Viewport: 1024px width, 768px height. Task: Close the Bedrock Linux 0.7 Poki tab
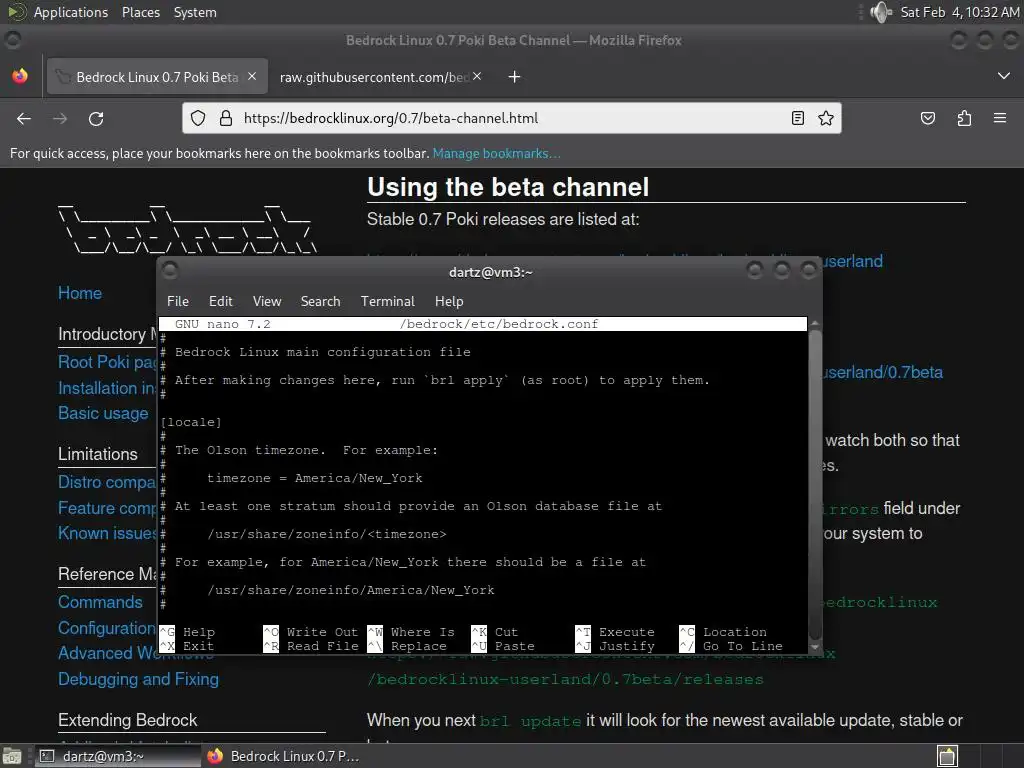[x=252, y=76]
